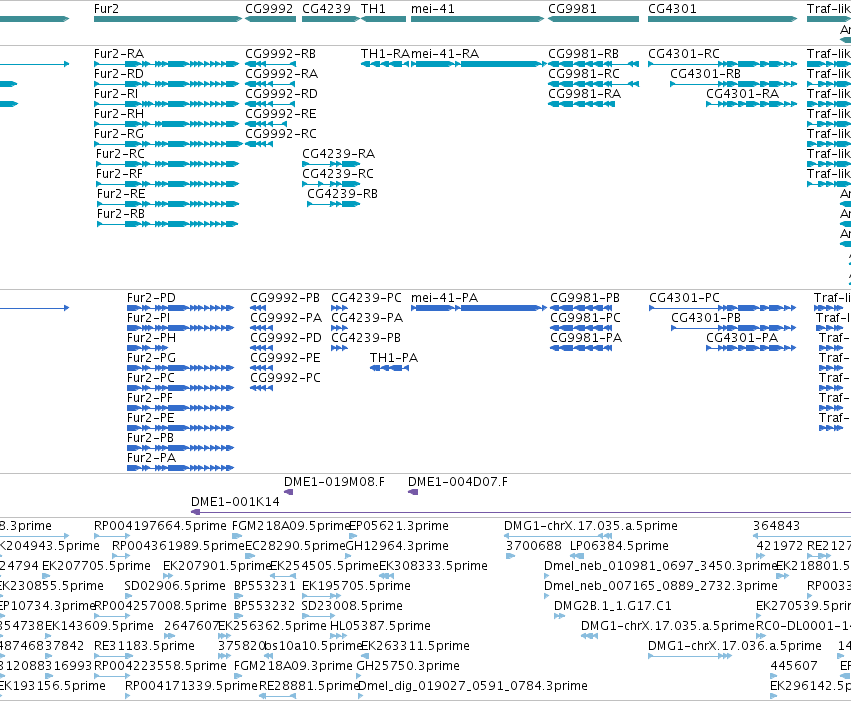The width and height of the screenshot is (851, 701).
Task: Click EST 445607
Action: 774,676
